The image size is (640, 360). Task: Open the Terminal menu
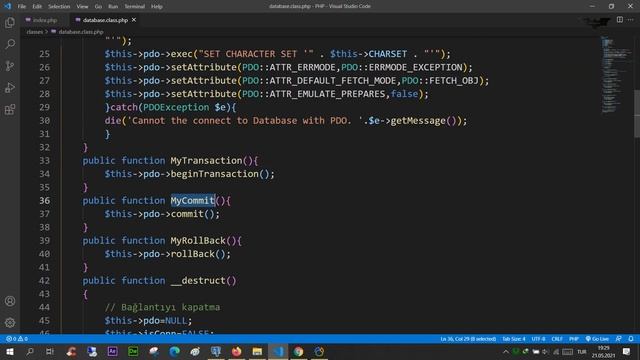pos(135,7)
